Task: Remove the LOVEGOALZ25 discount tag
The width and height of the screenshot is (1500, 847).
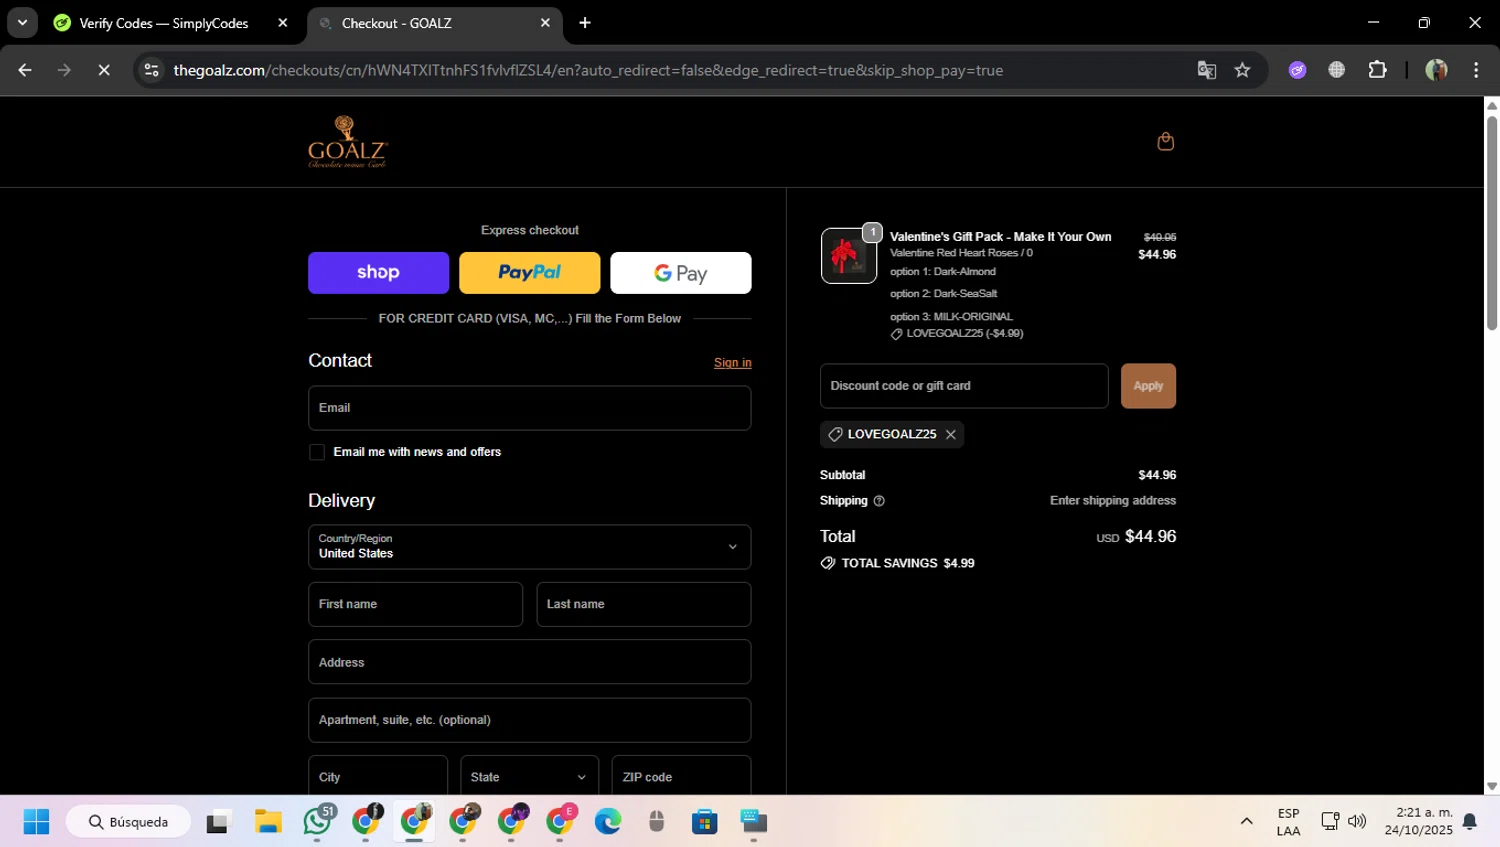Action: click(x=951, y=434)
